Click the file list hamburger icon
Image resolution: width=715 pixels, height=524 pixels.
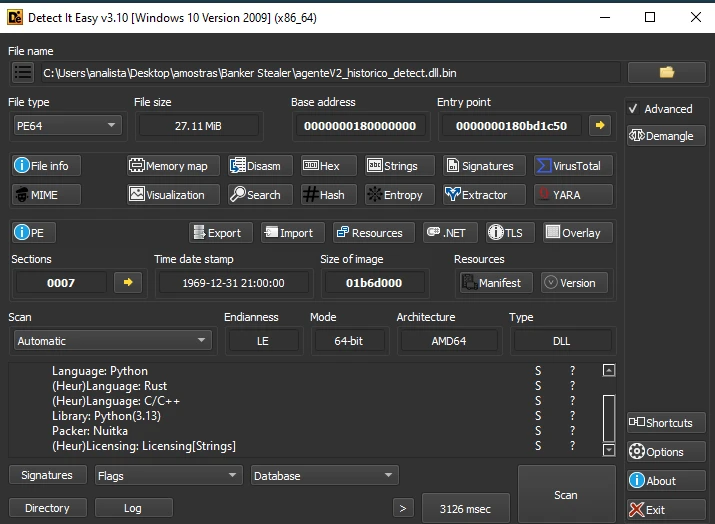[x=23, y=72]
